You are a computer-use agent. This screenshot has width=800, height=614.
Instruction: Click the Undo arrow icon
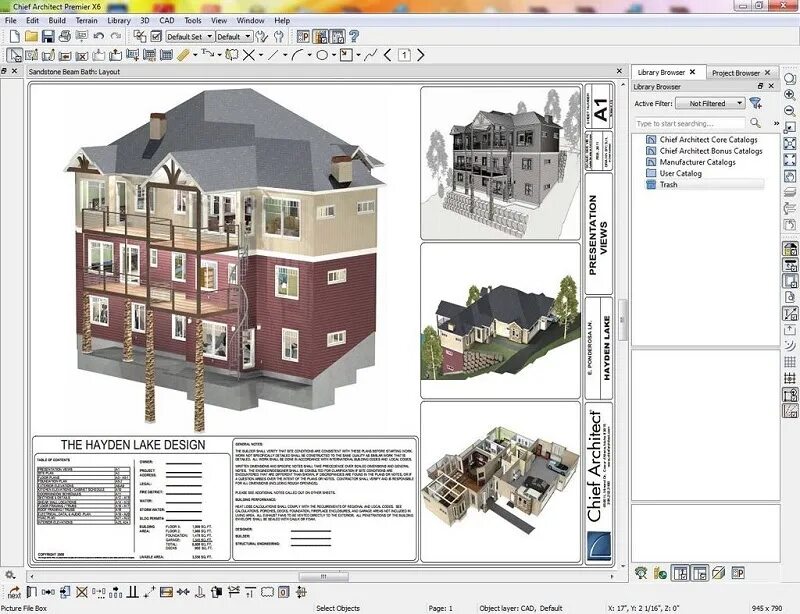click(98, 37)
